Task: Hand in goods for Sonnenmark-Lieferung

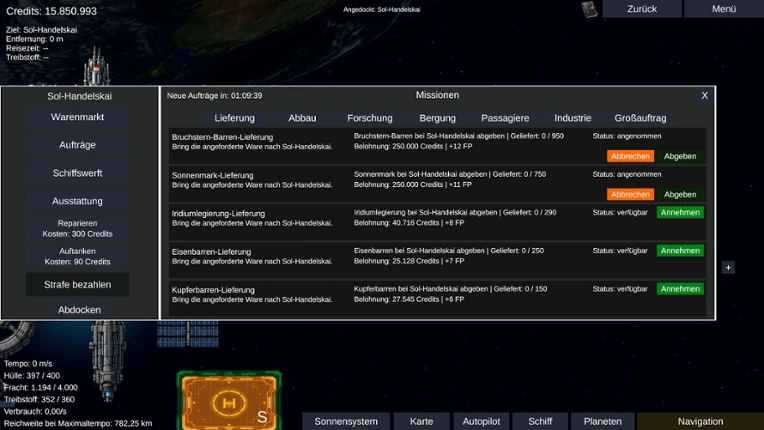Action: (680, 194)
